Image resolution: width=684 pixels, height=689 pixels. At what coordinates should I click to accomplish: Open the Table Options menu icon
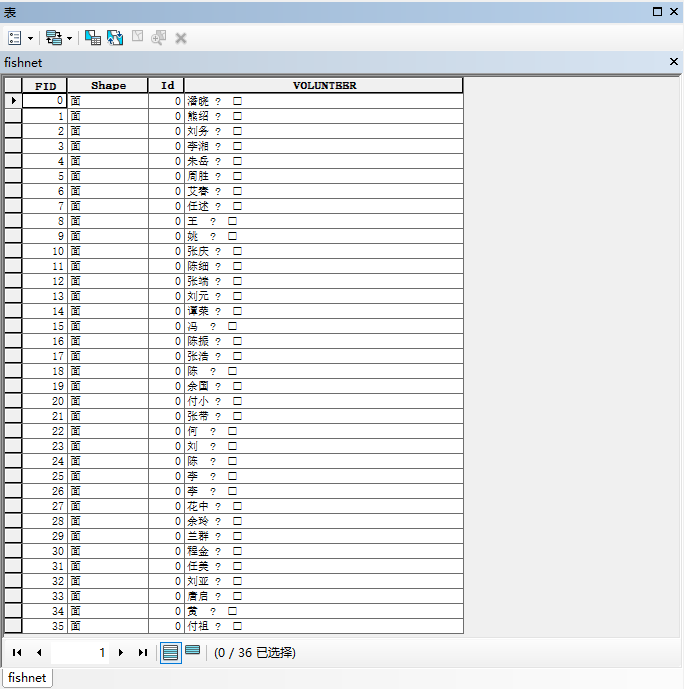pyautogui.click(x=14, y=38)
